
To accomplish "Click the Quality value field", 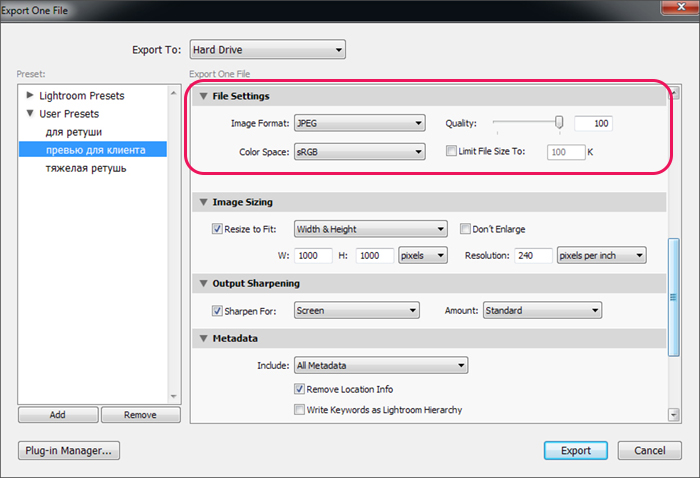I will 593,123.
